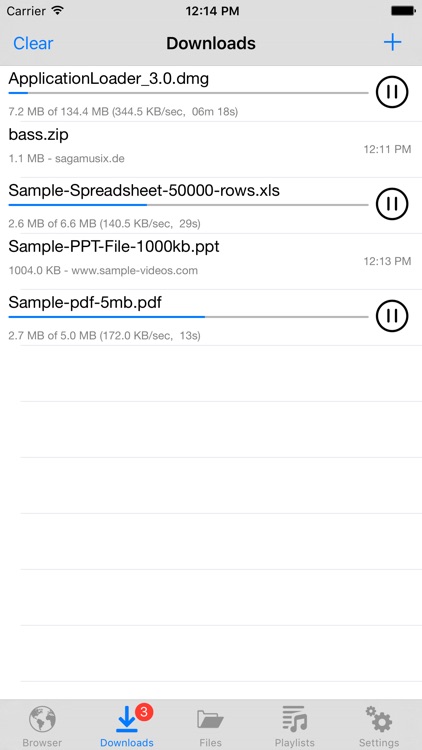Tap the Sample-pdf-5mb.pdf progress bar

click(x=188, y=317)
